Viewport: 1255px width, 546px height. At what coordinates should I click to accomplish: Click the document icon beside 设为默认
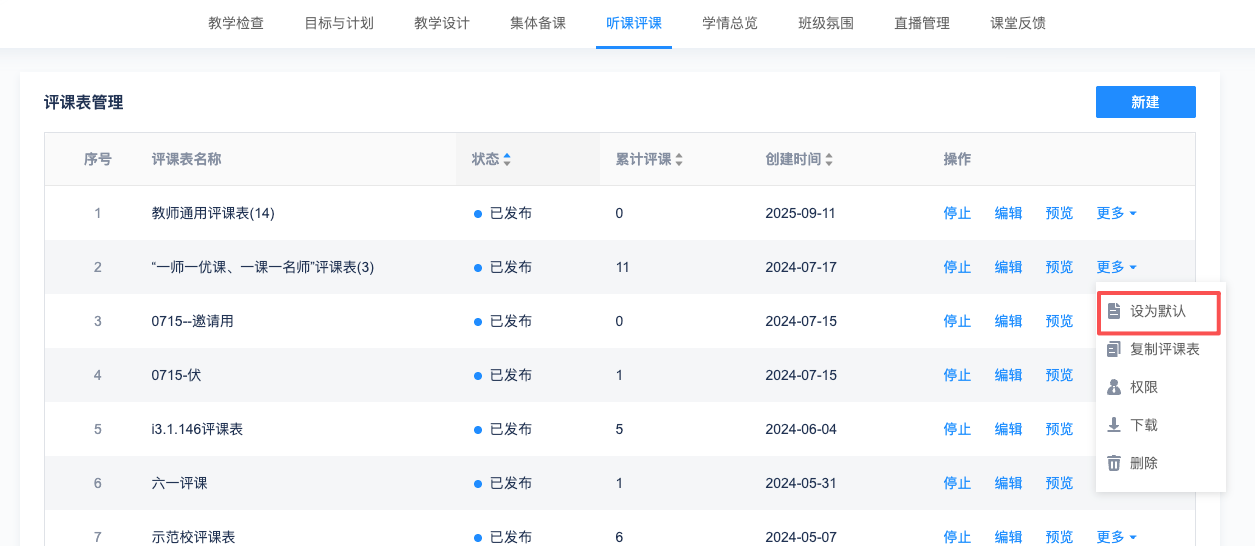(x=1114, y=311)
